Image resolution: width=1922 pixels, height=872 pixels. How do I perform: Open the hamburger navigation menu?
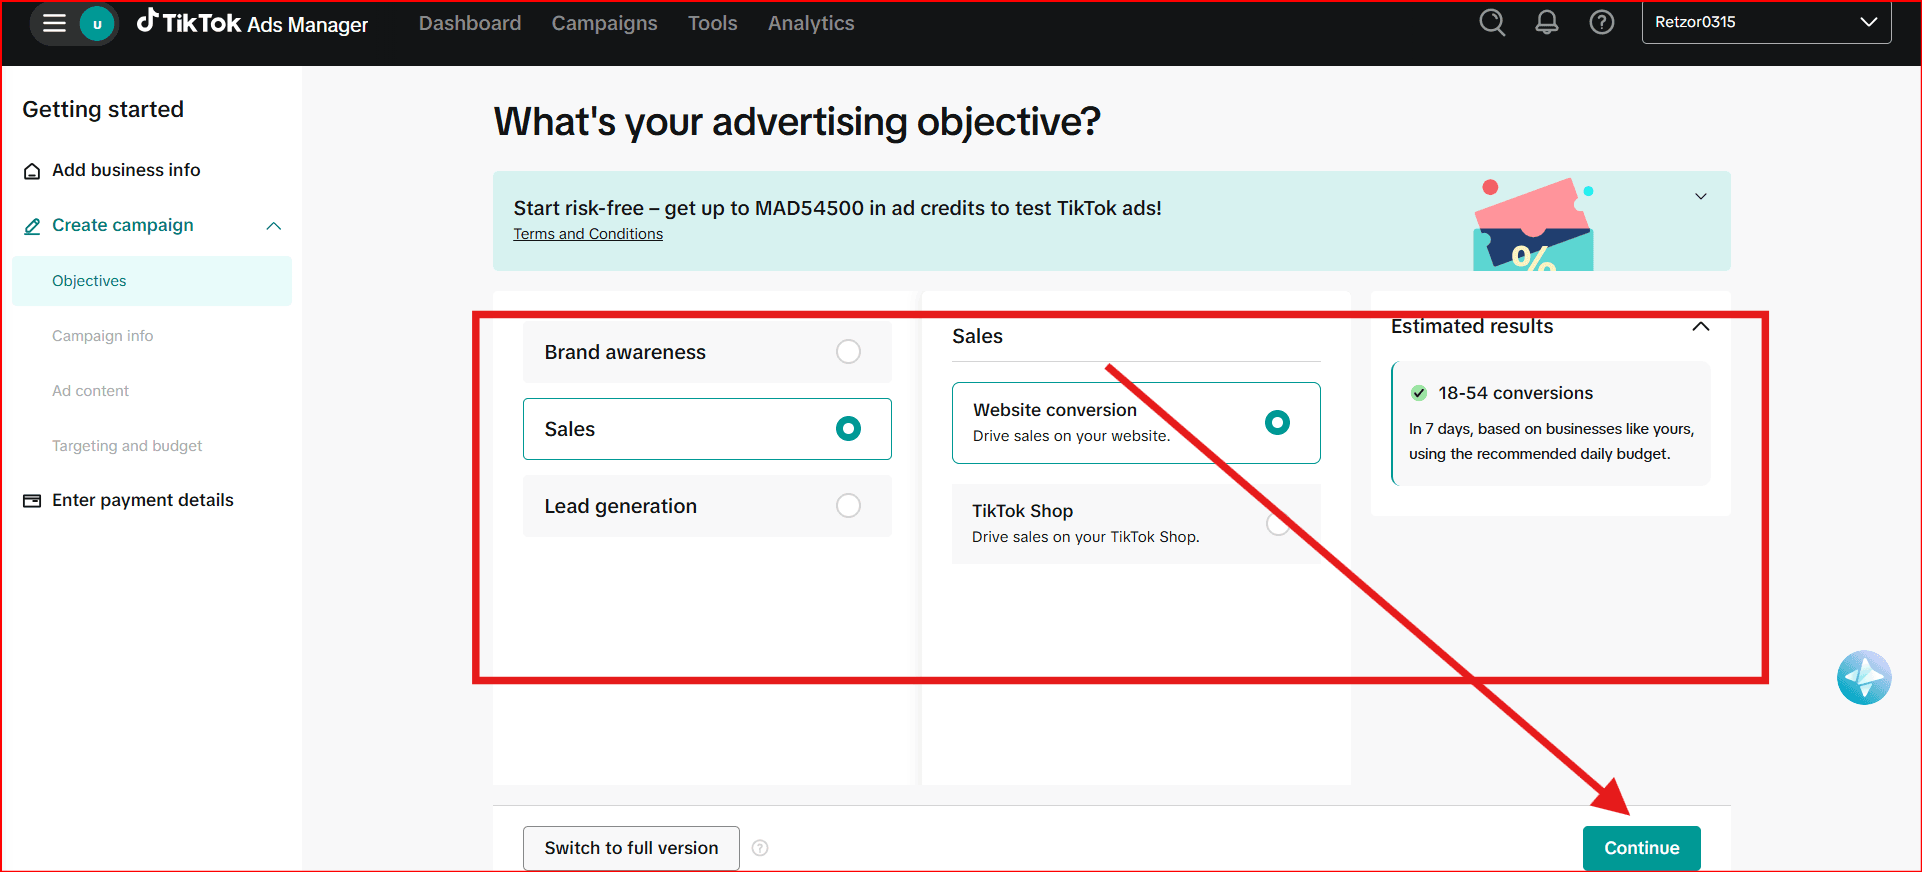(x=54, y=23)
